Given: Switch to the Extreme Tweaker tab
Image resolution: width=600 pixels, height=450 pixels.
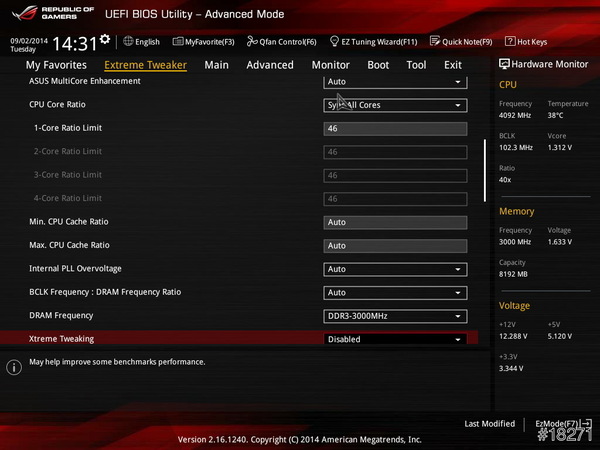Looking at the screenshot, I should 145,65.
